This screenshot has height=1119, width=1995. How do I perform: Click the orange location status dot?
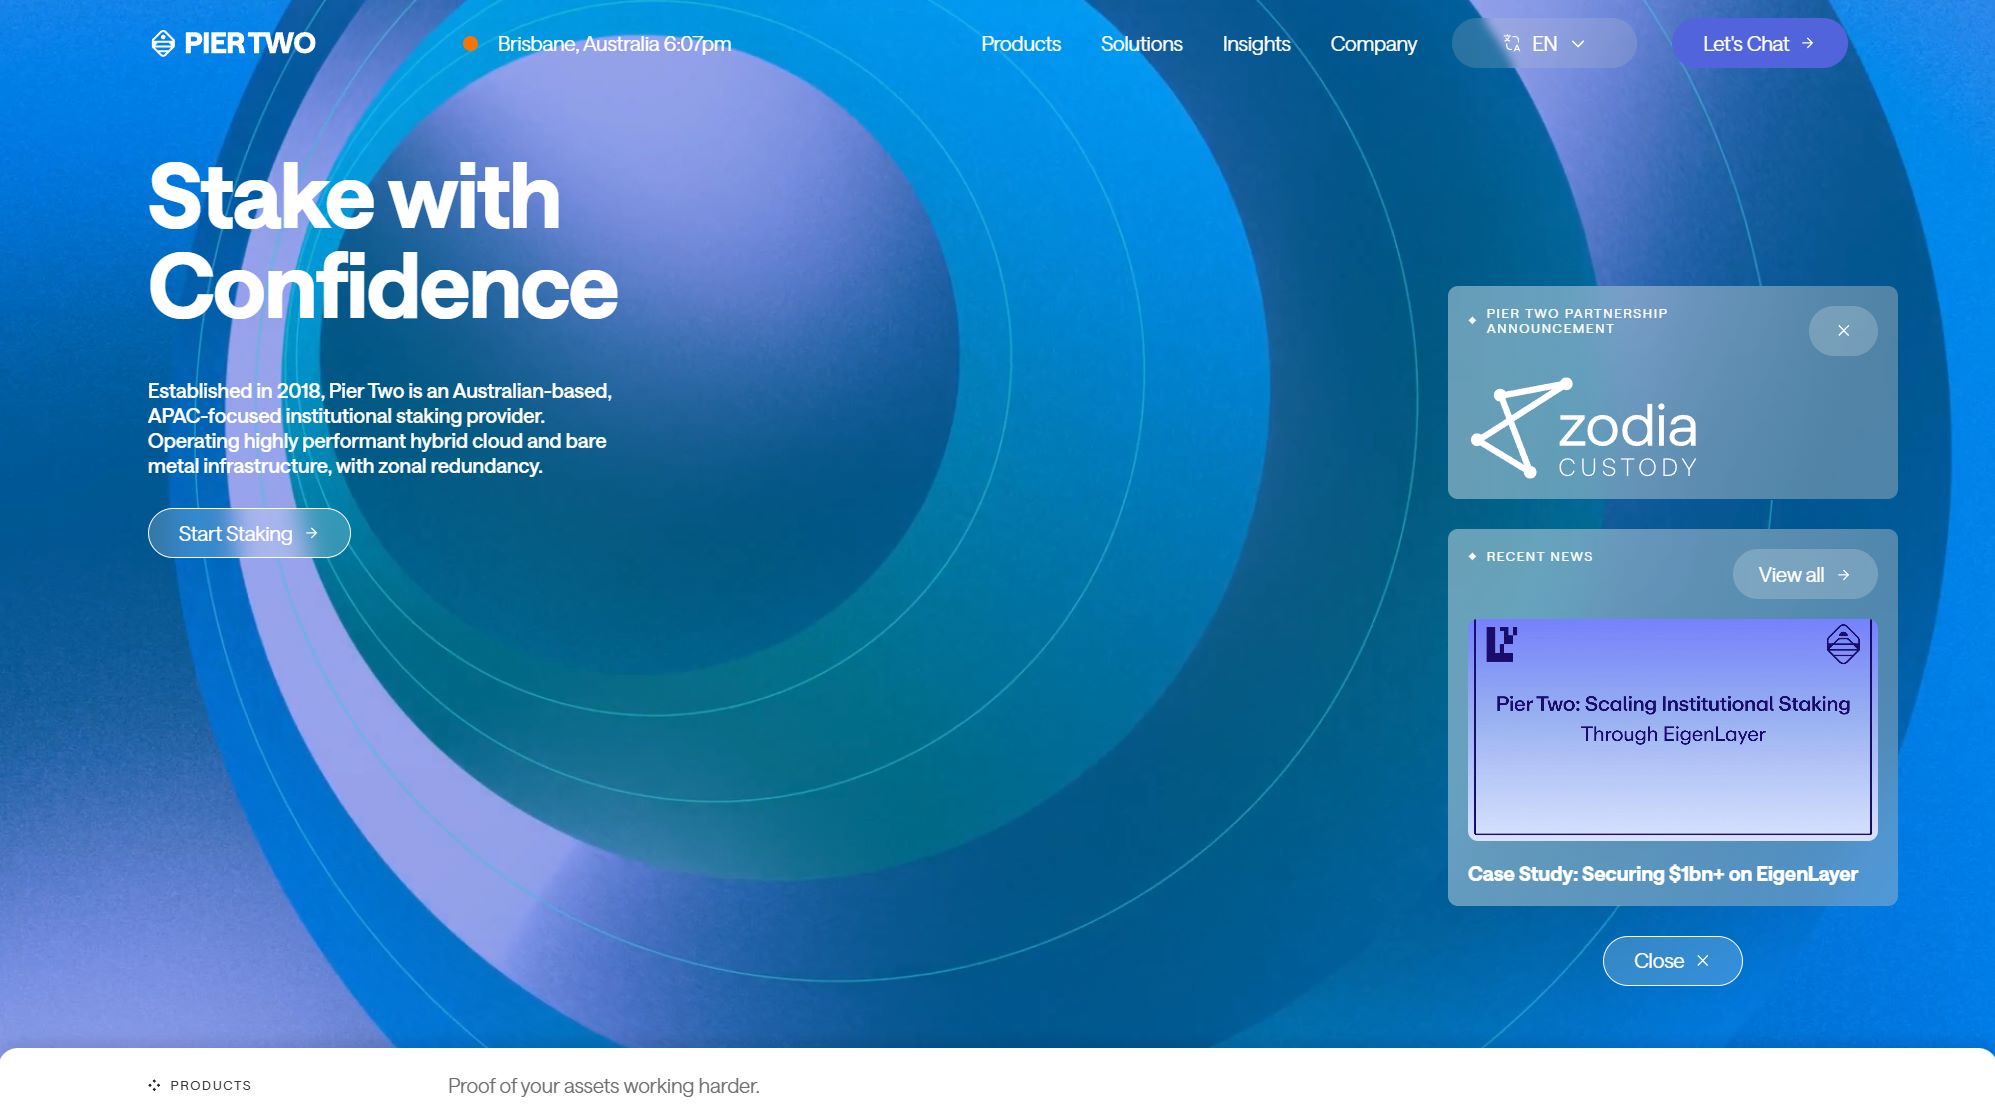click(470, 44)
